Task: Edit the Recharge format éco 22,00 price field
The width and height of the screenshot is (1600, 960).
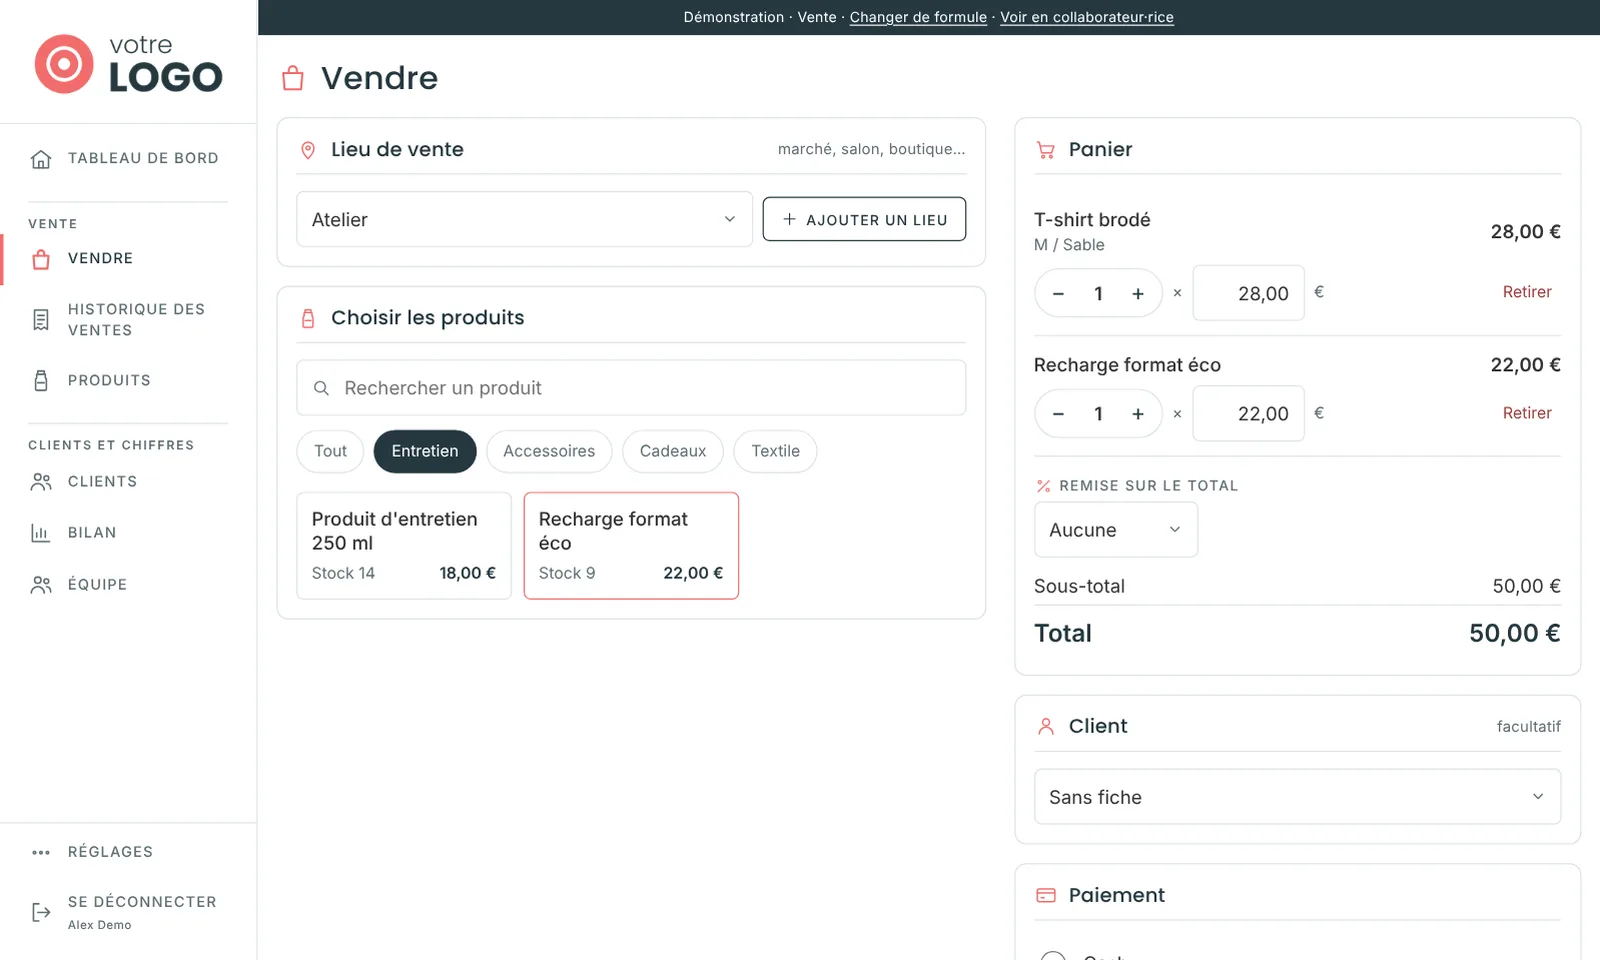Action: click(x=1249, y=413)
